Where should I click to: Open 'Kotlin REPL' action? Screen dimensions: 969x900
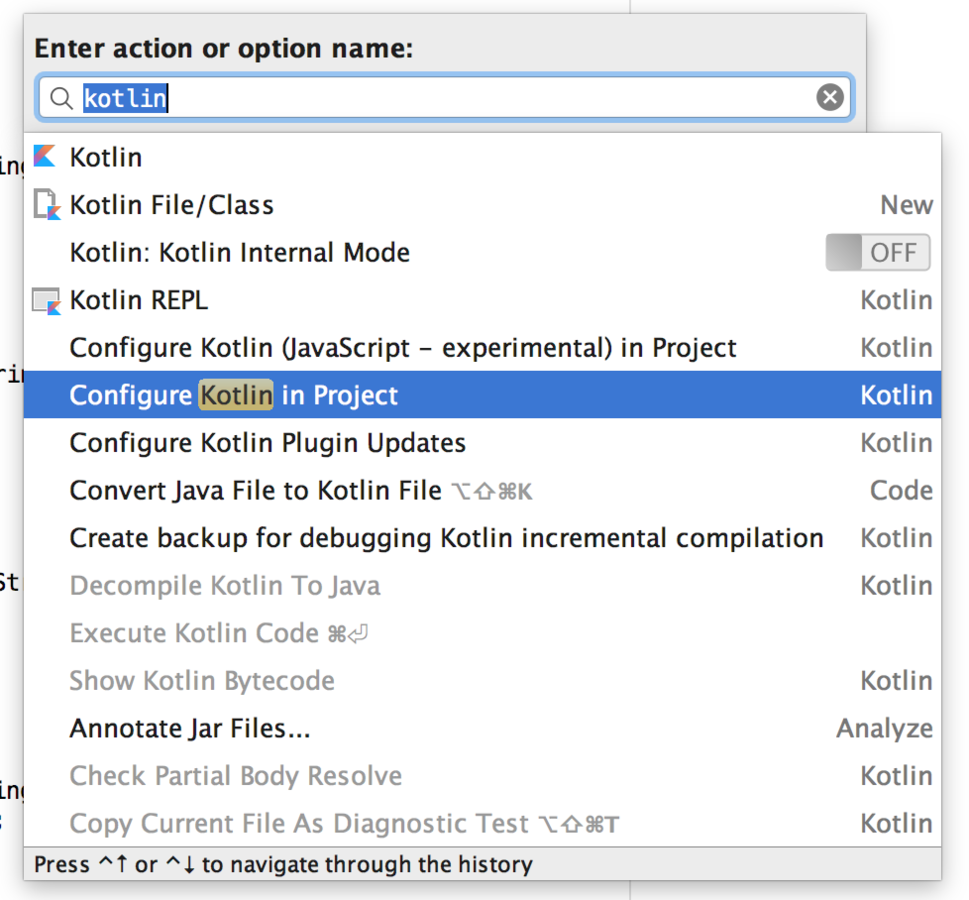click(482, 300)
